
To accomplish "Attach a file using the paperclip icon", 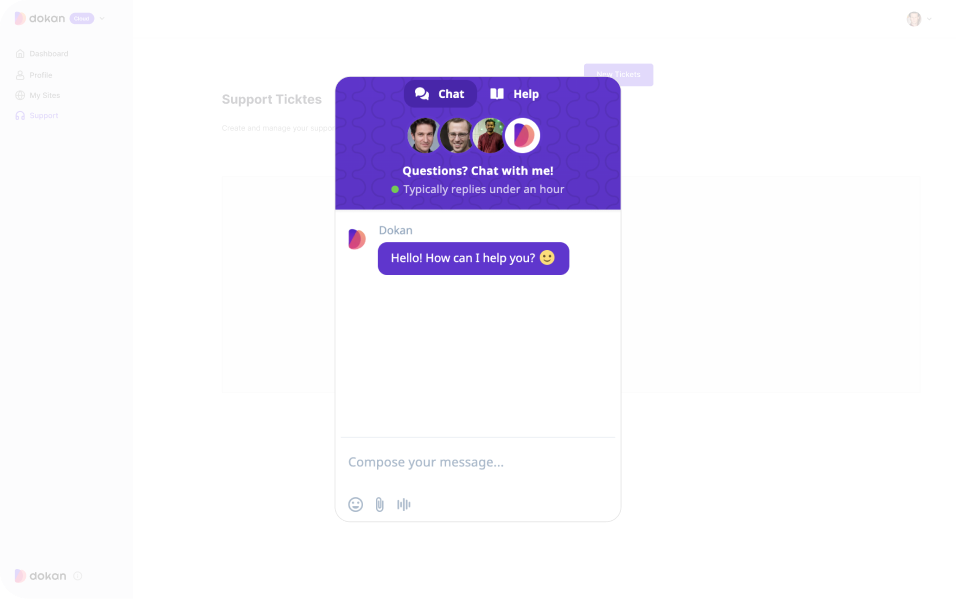I will (x=380, y=504).
